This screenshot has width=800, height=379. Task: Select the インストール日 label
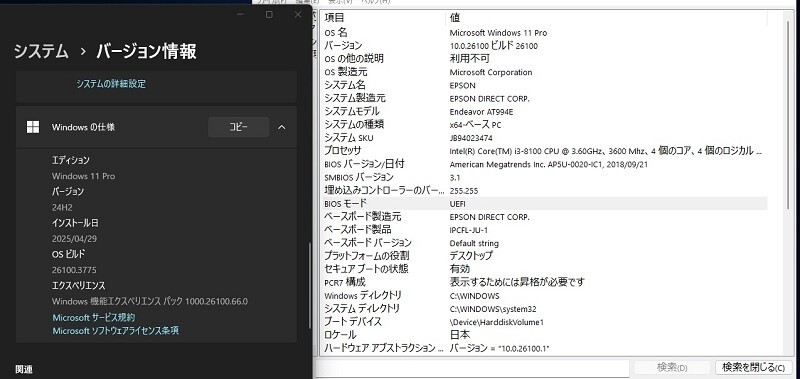click(75, 223)
